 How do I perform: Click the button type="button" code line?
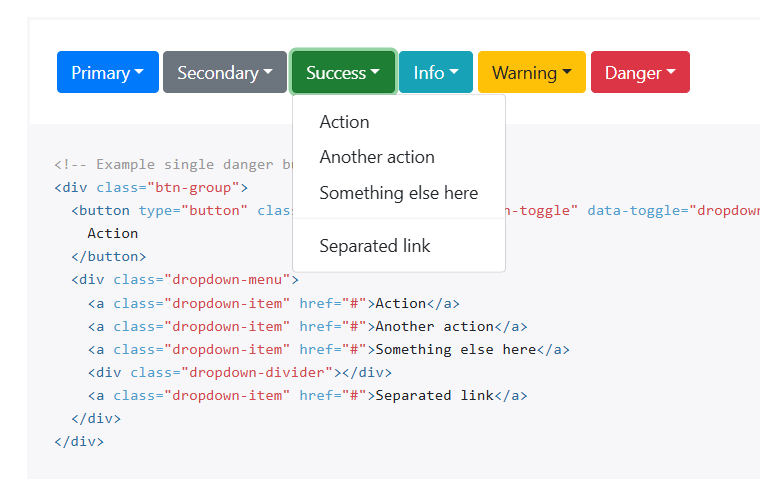tap(182, 210)
